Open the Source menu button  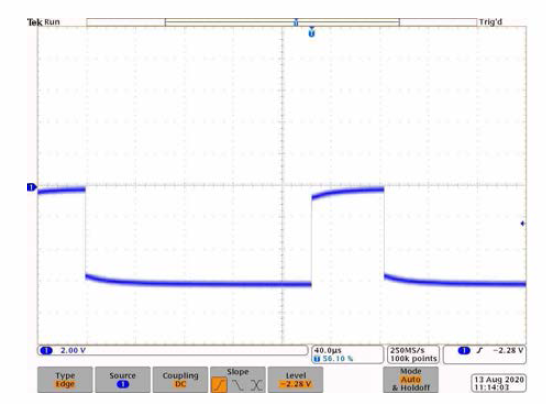(x=123, y=380)
